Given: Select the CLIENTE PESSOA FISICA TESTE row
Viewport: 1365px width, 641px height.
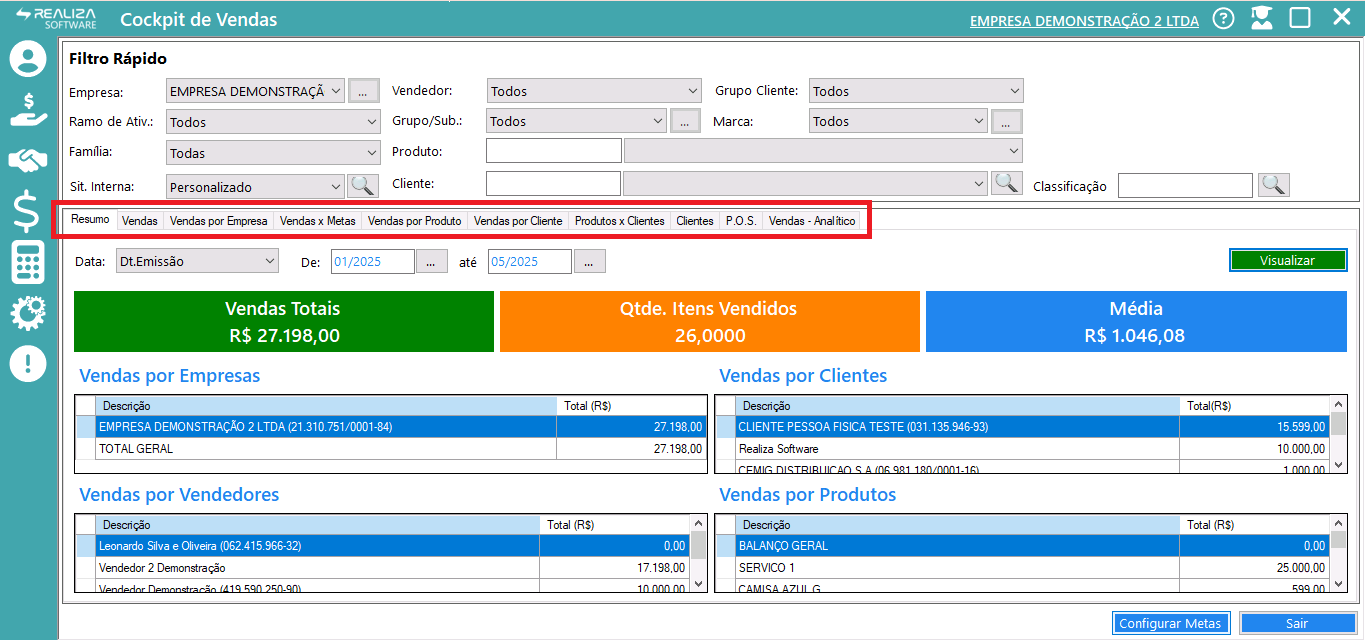Looking at the screenshot, I should pyautogui.click(x=1022, y=427).
